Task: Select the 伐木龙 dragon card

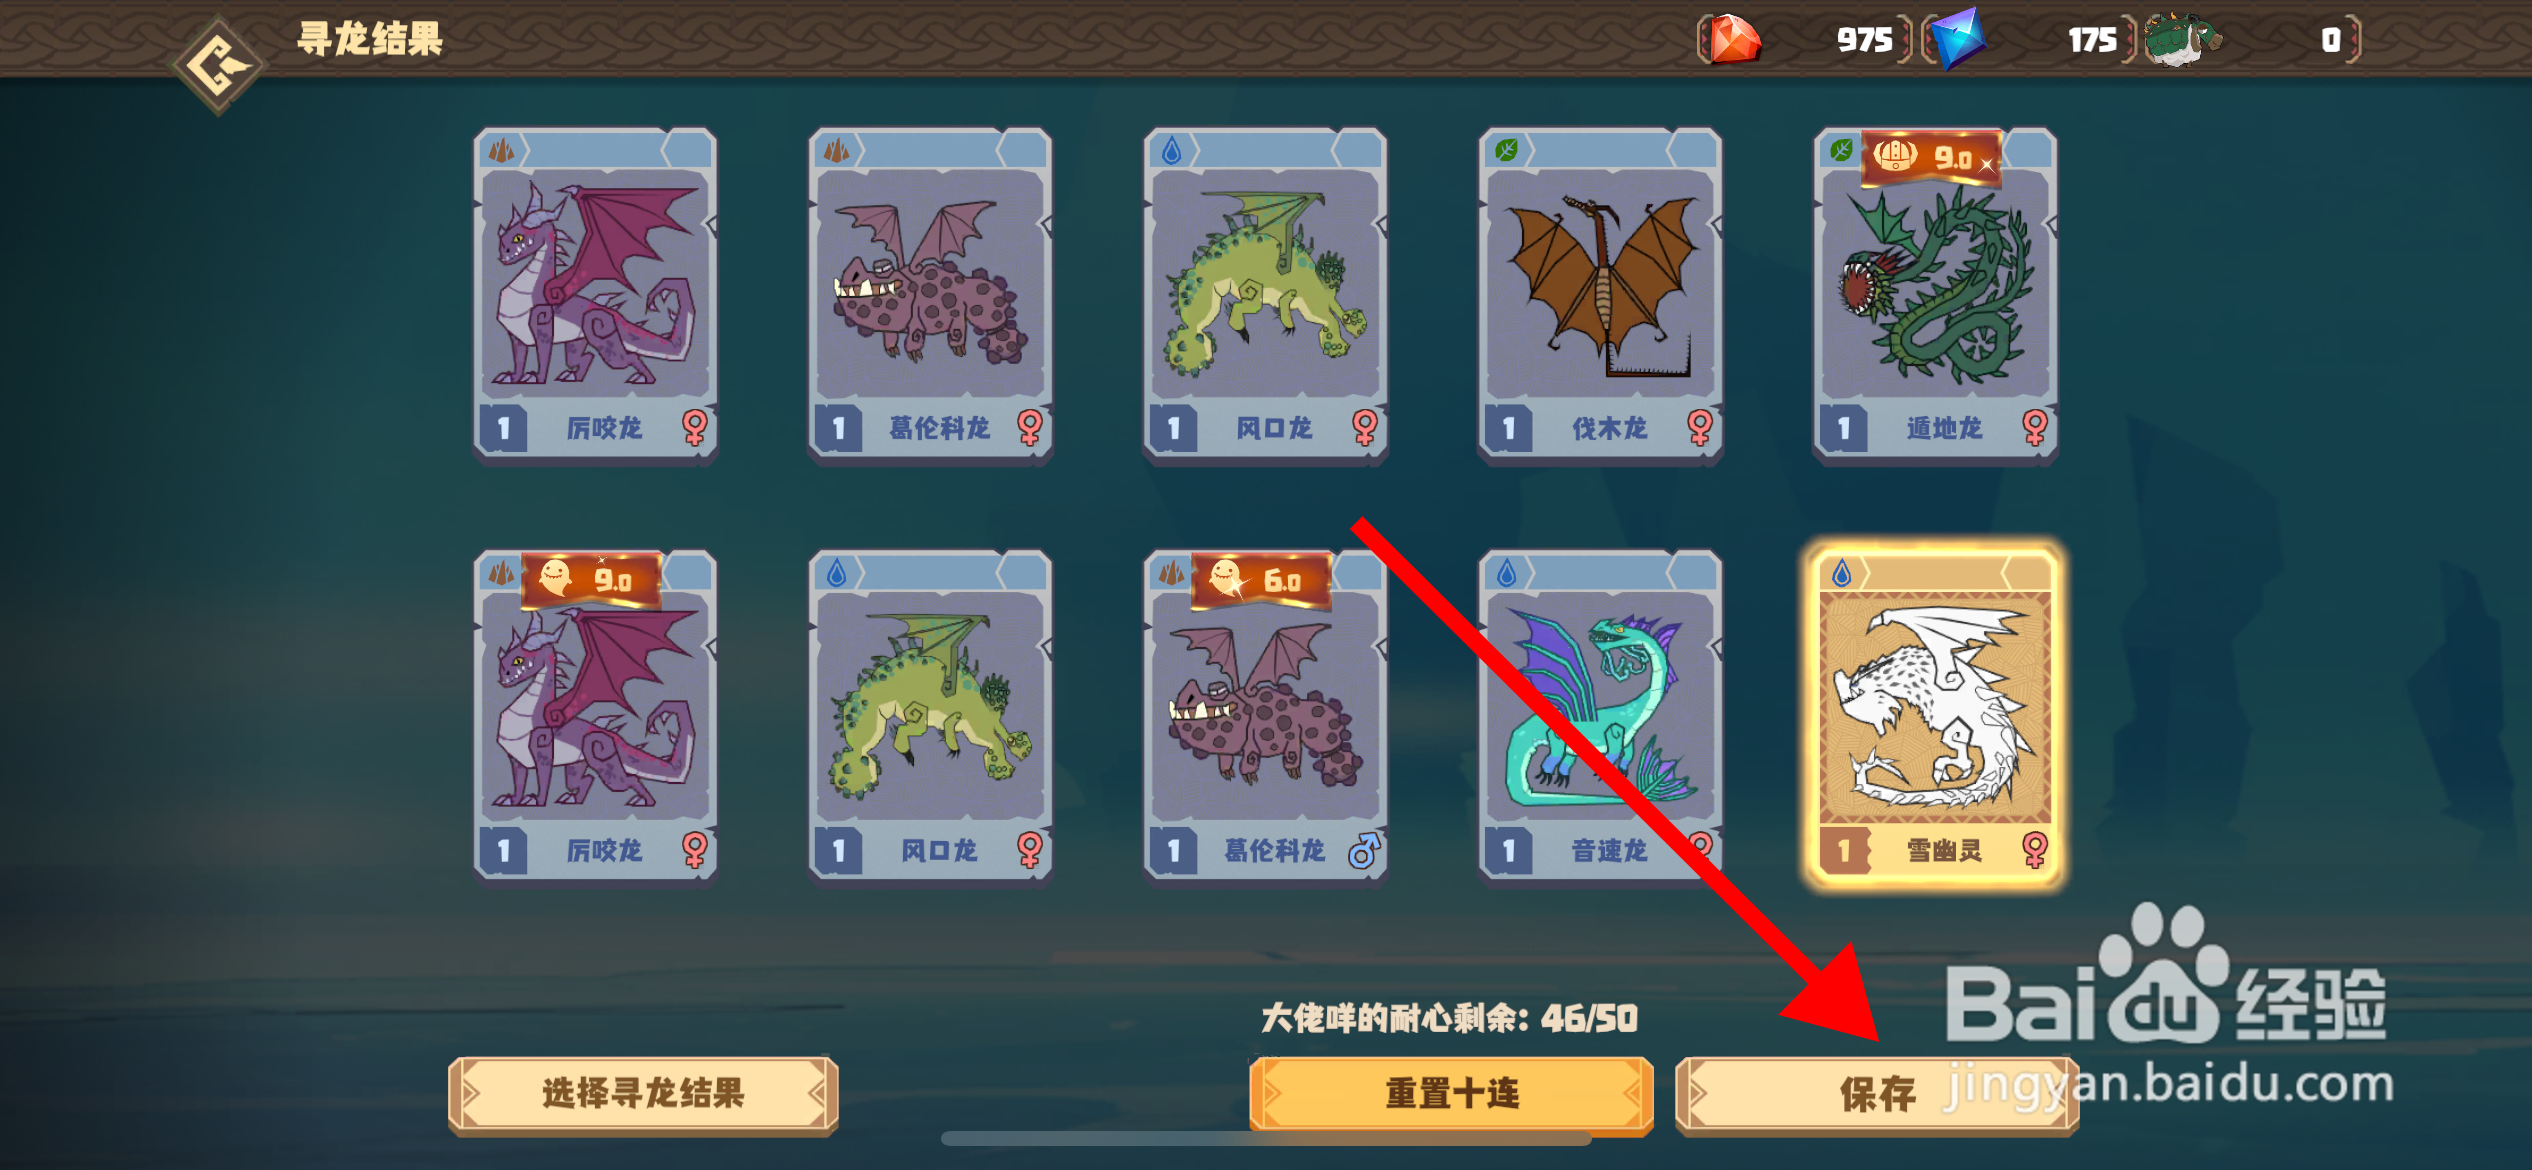Action: [x=1600, y=294]
